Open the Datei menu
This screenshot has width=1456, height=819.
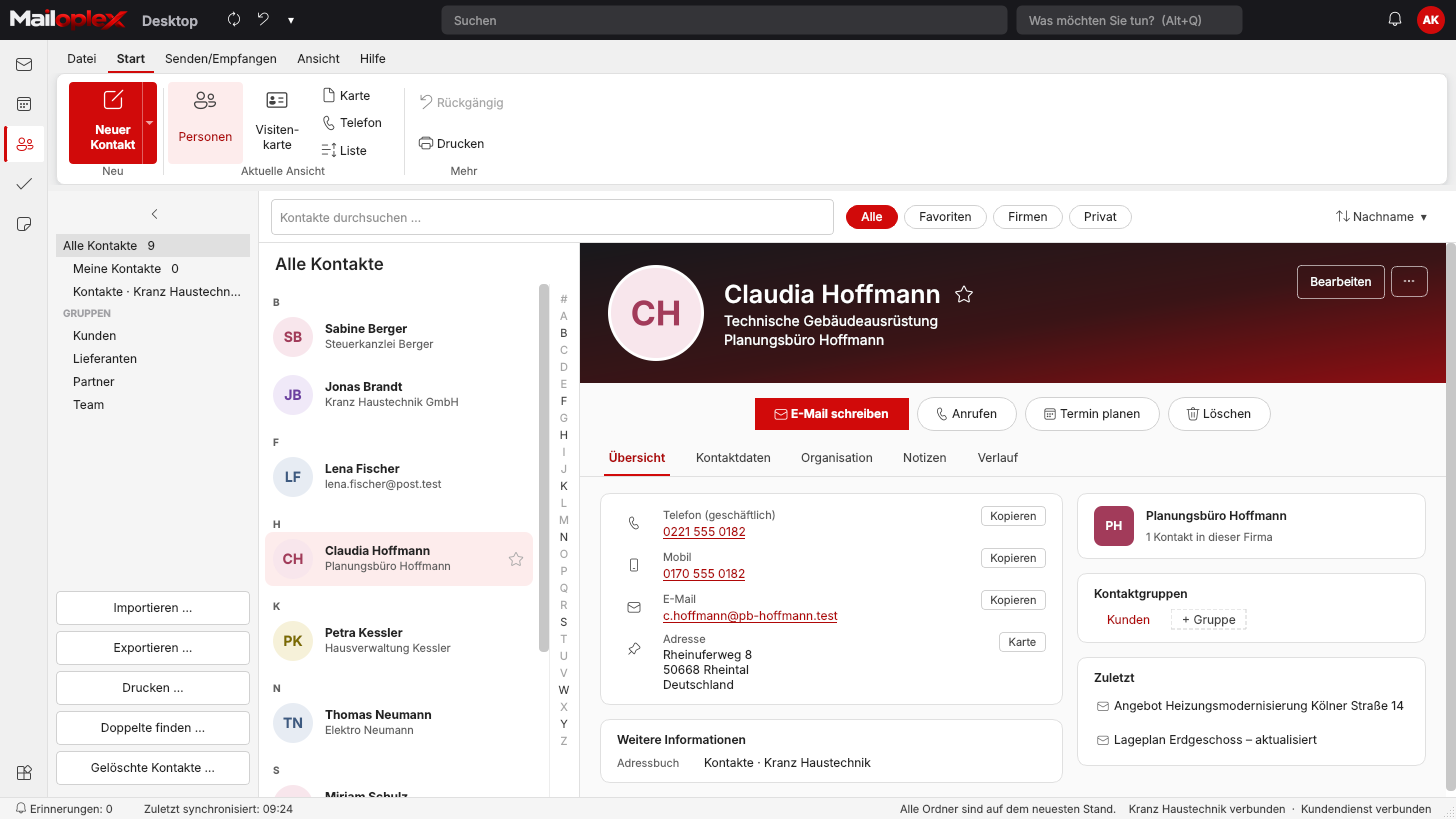82,59
